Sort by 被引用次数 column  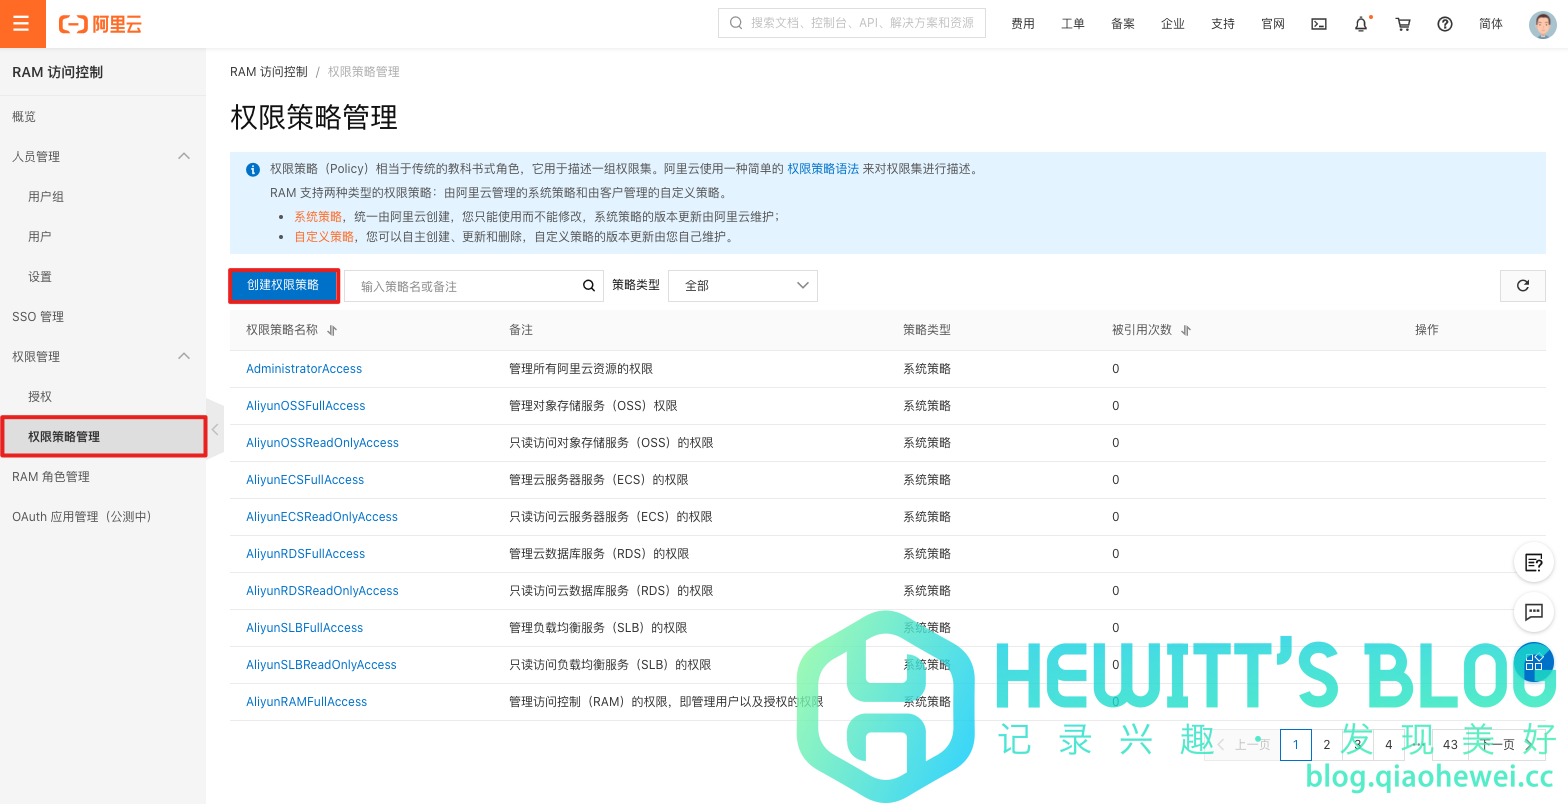1186,330
